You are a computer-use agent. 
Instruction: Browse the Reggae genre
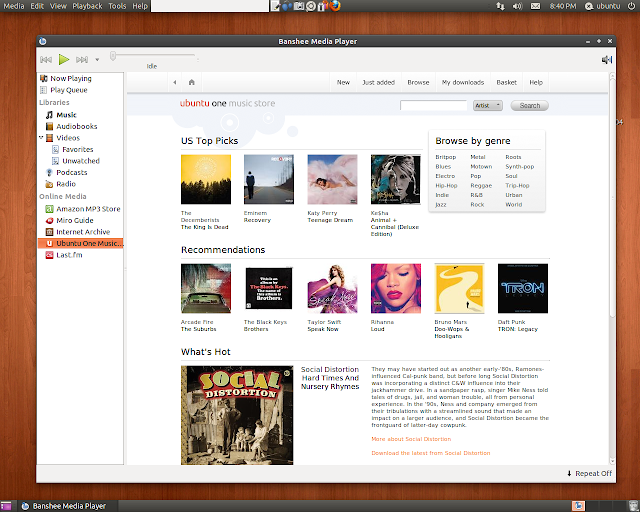click(x=481, y=186)
